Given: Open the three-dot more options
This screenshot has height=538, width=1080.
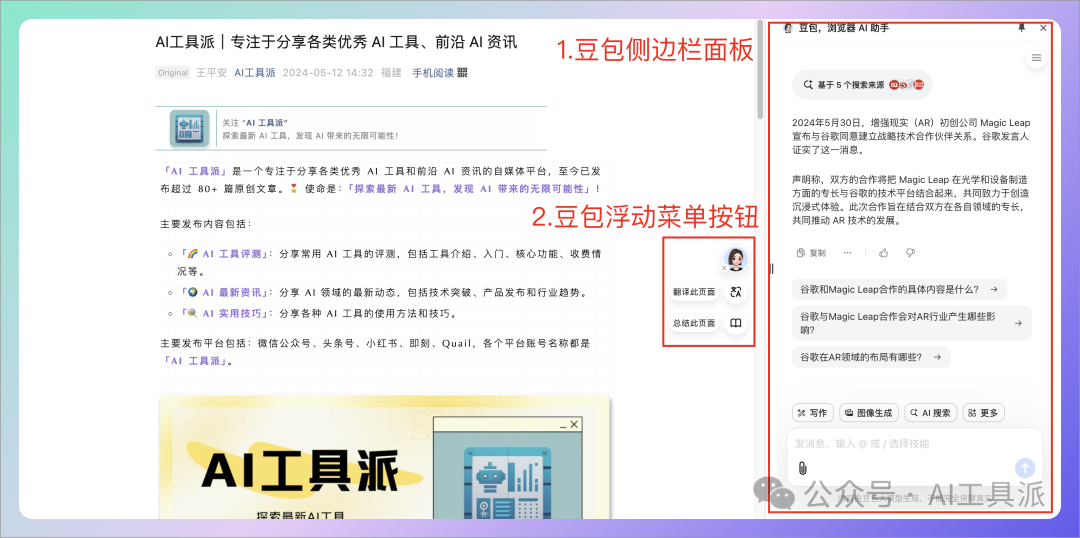Looking at the screenshot, I should point(848,253).
